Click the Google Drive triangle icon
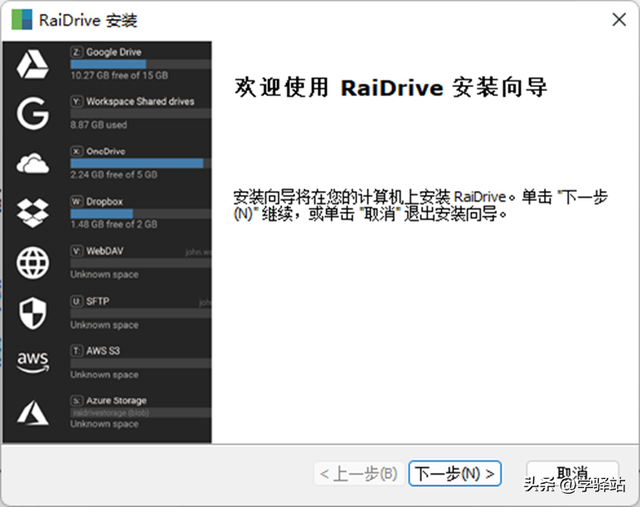640x507 pixels. (33, 64)
